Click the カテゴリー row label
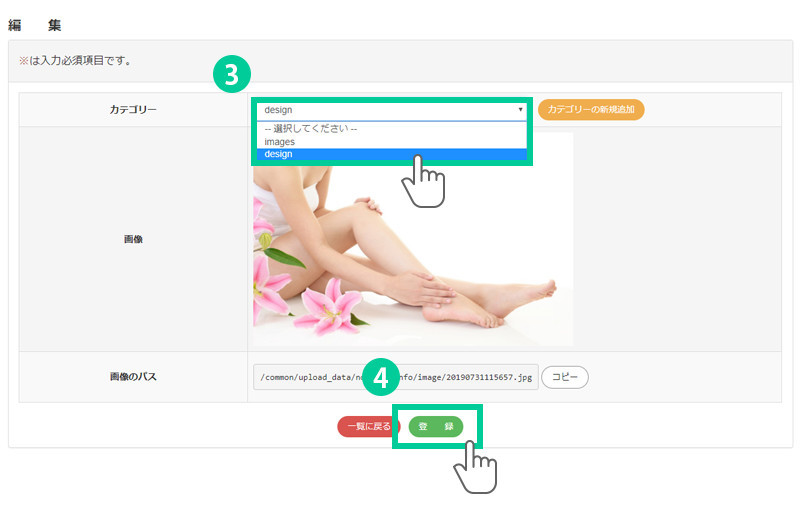 click(133, 109)
